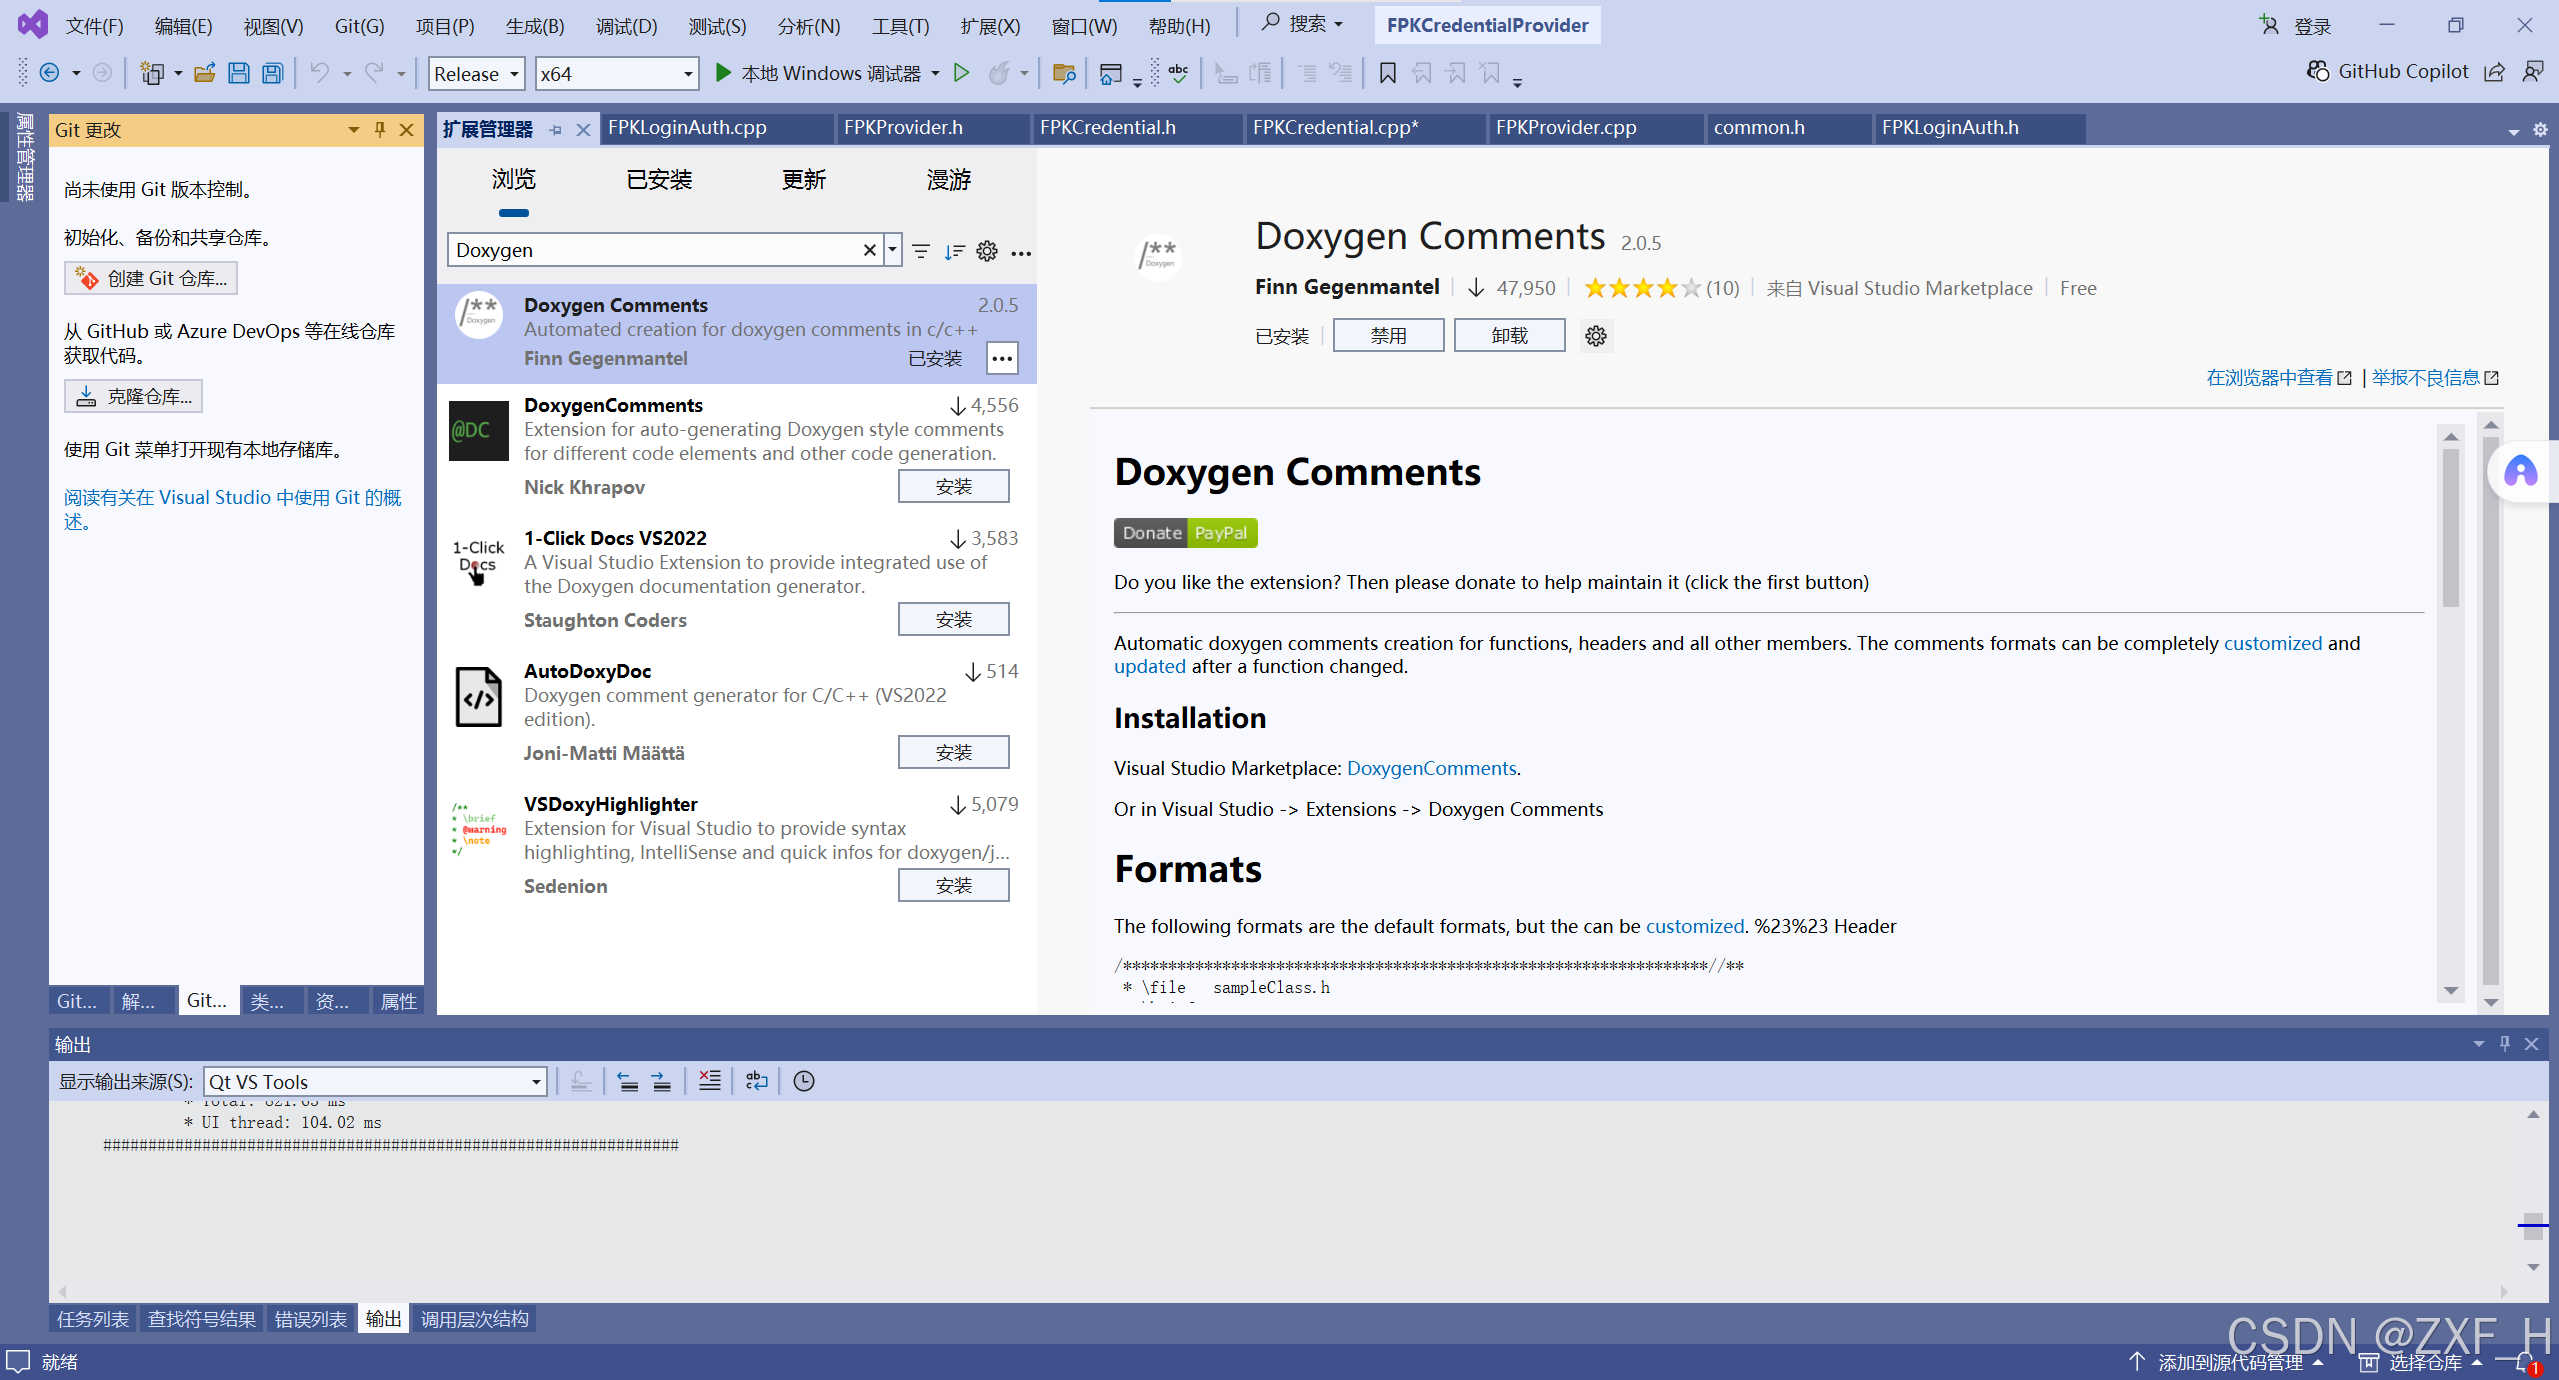The image size is (2559, 1380).
Task: Pin the Extension Manager tab
Action: [556, 130]
